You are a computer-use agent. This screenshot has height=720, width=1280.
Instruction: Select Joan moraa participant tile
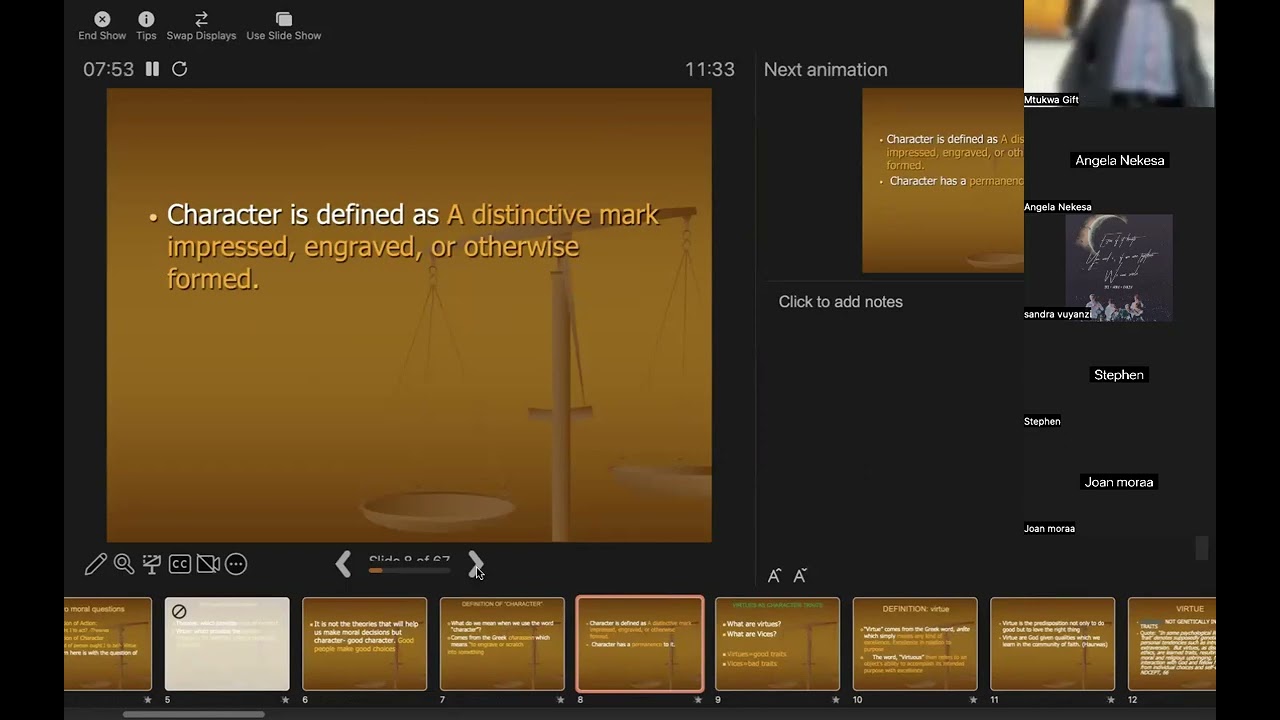tap(1119, 482)
